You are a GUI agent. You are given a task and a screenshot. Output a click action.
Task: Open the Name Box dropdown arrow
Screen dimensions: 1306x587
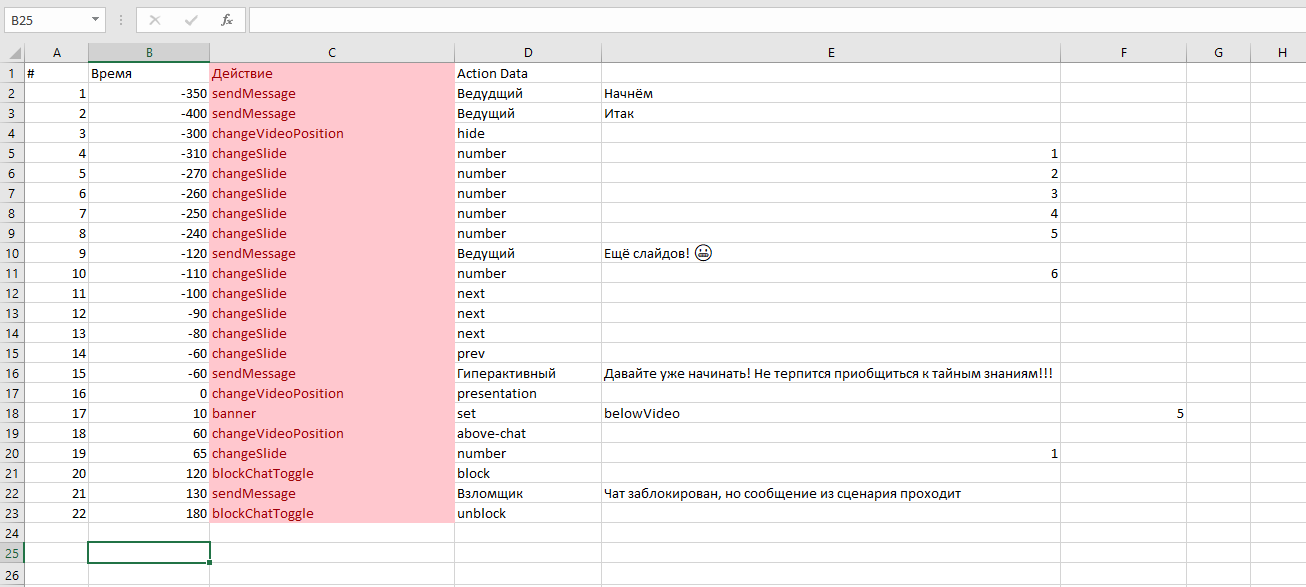(95, 20)
